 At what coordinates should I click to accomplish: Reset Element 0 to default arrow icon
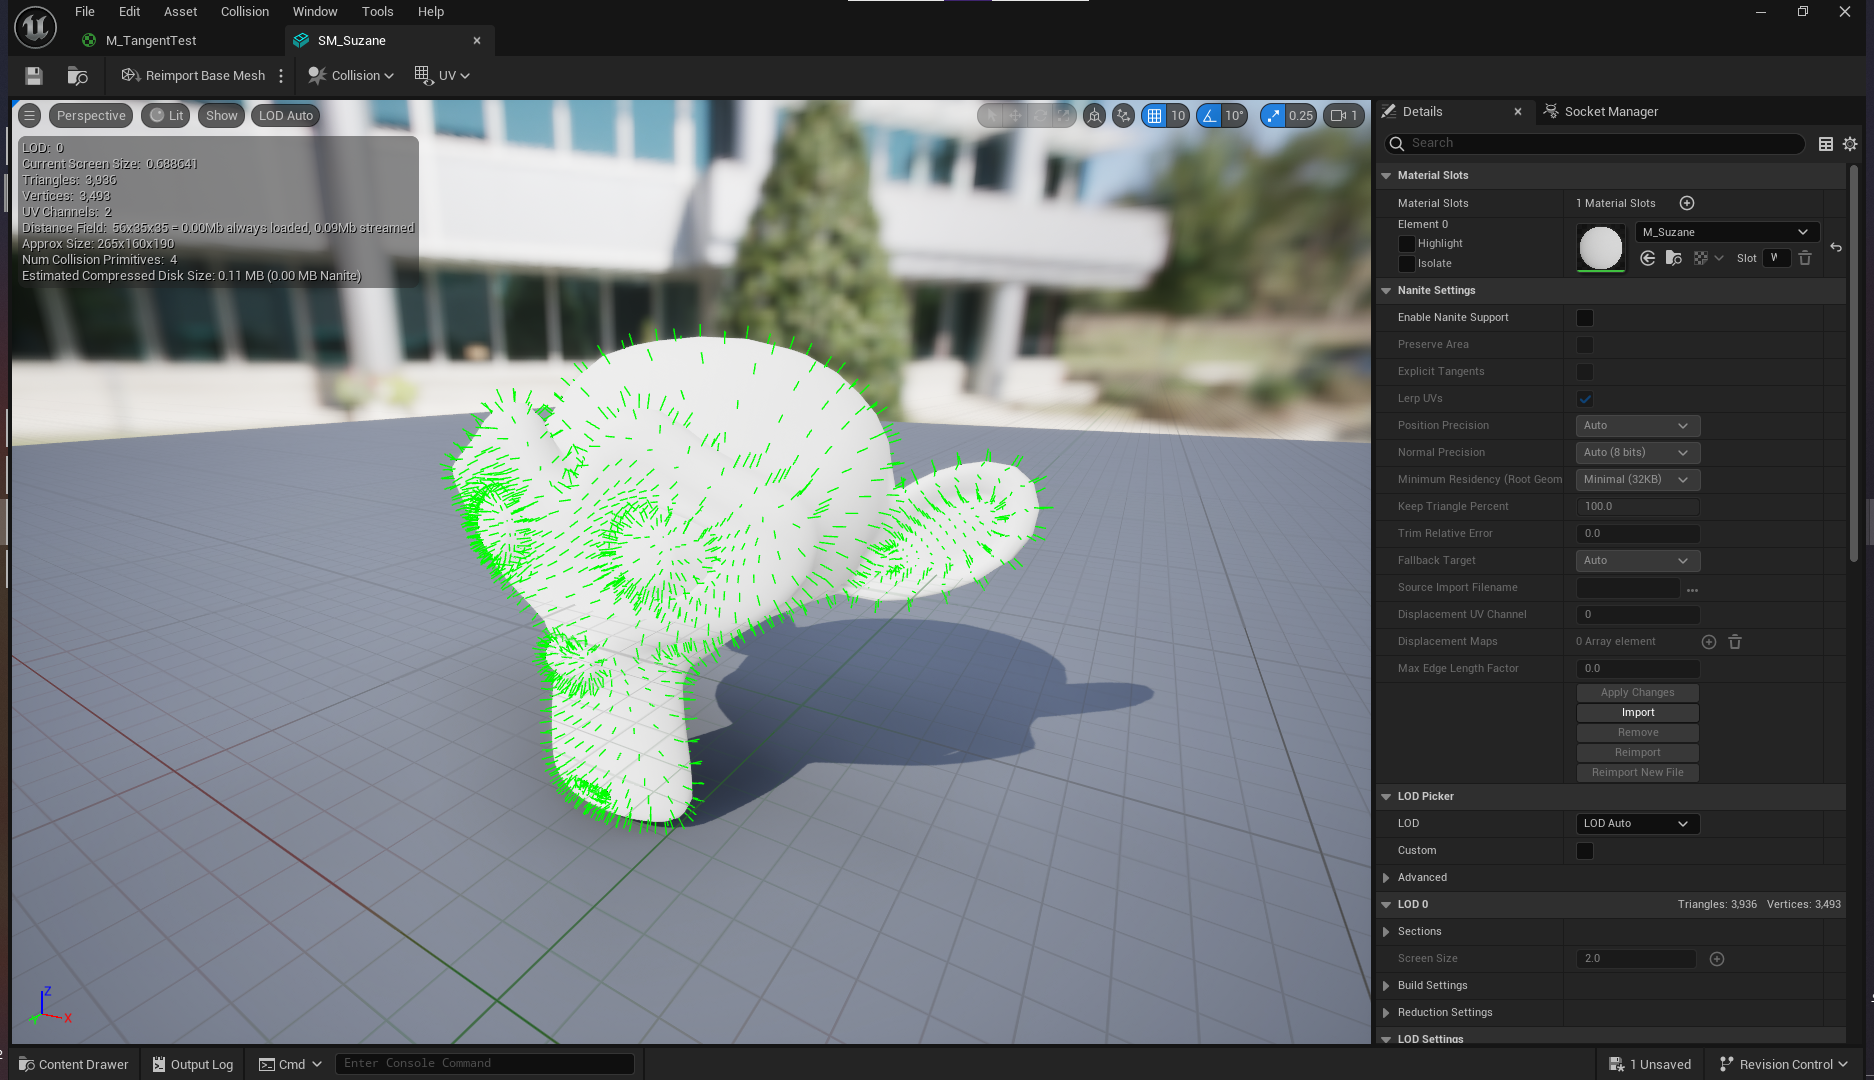1836,247
